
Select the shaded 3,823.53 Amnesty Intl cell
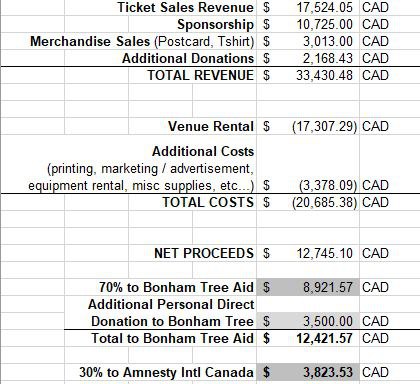click(308, 372)
